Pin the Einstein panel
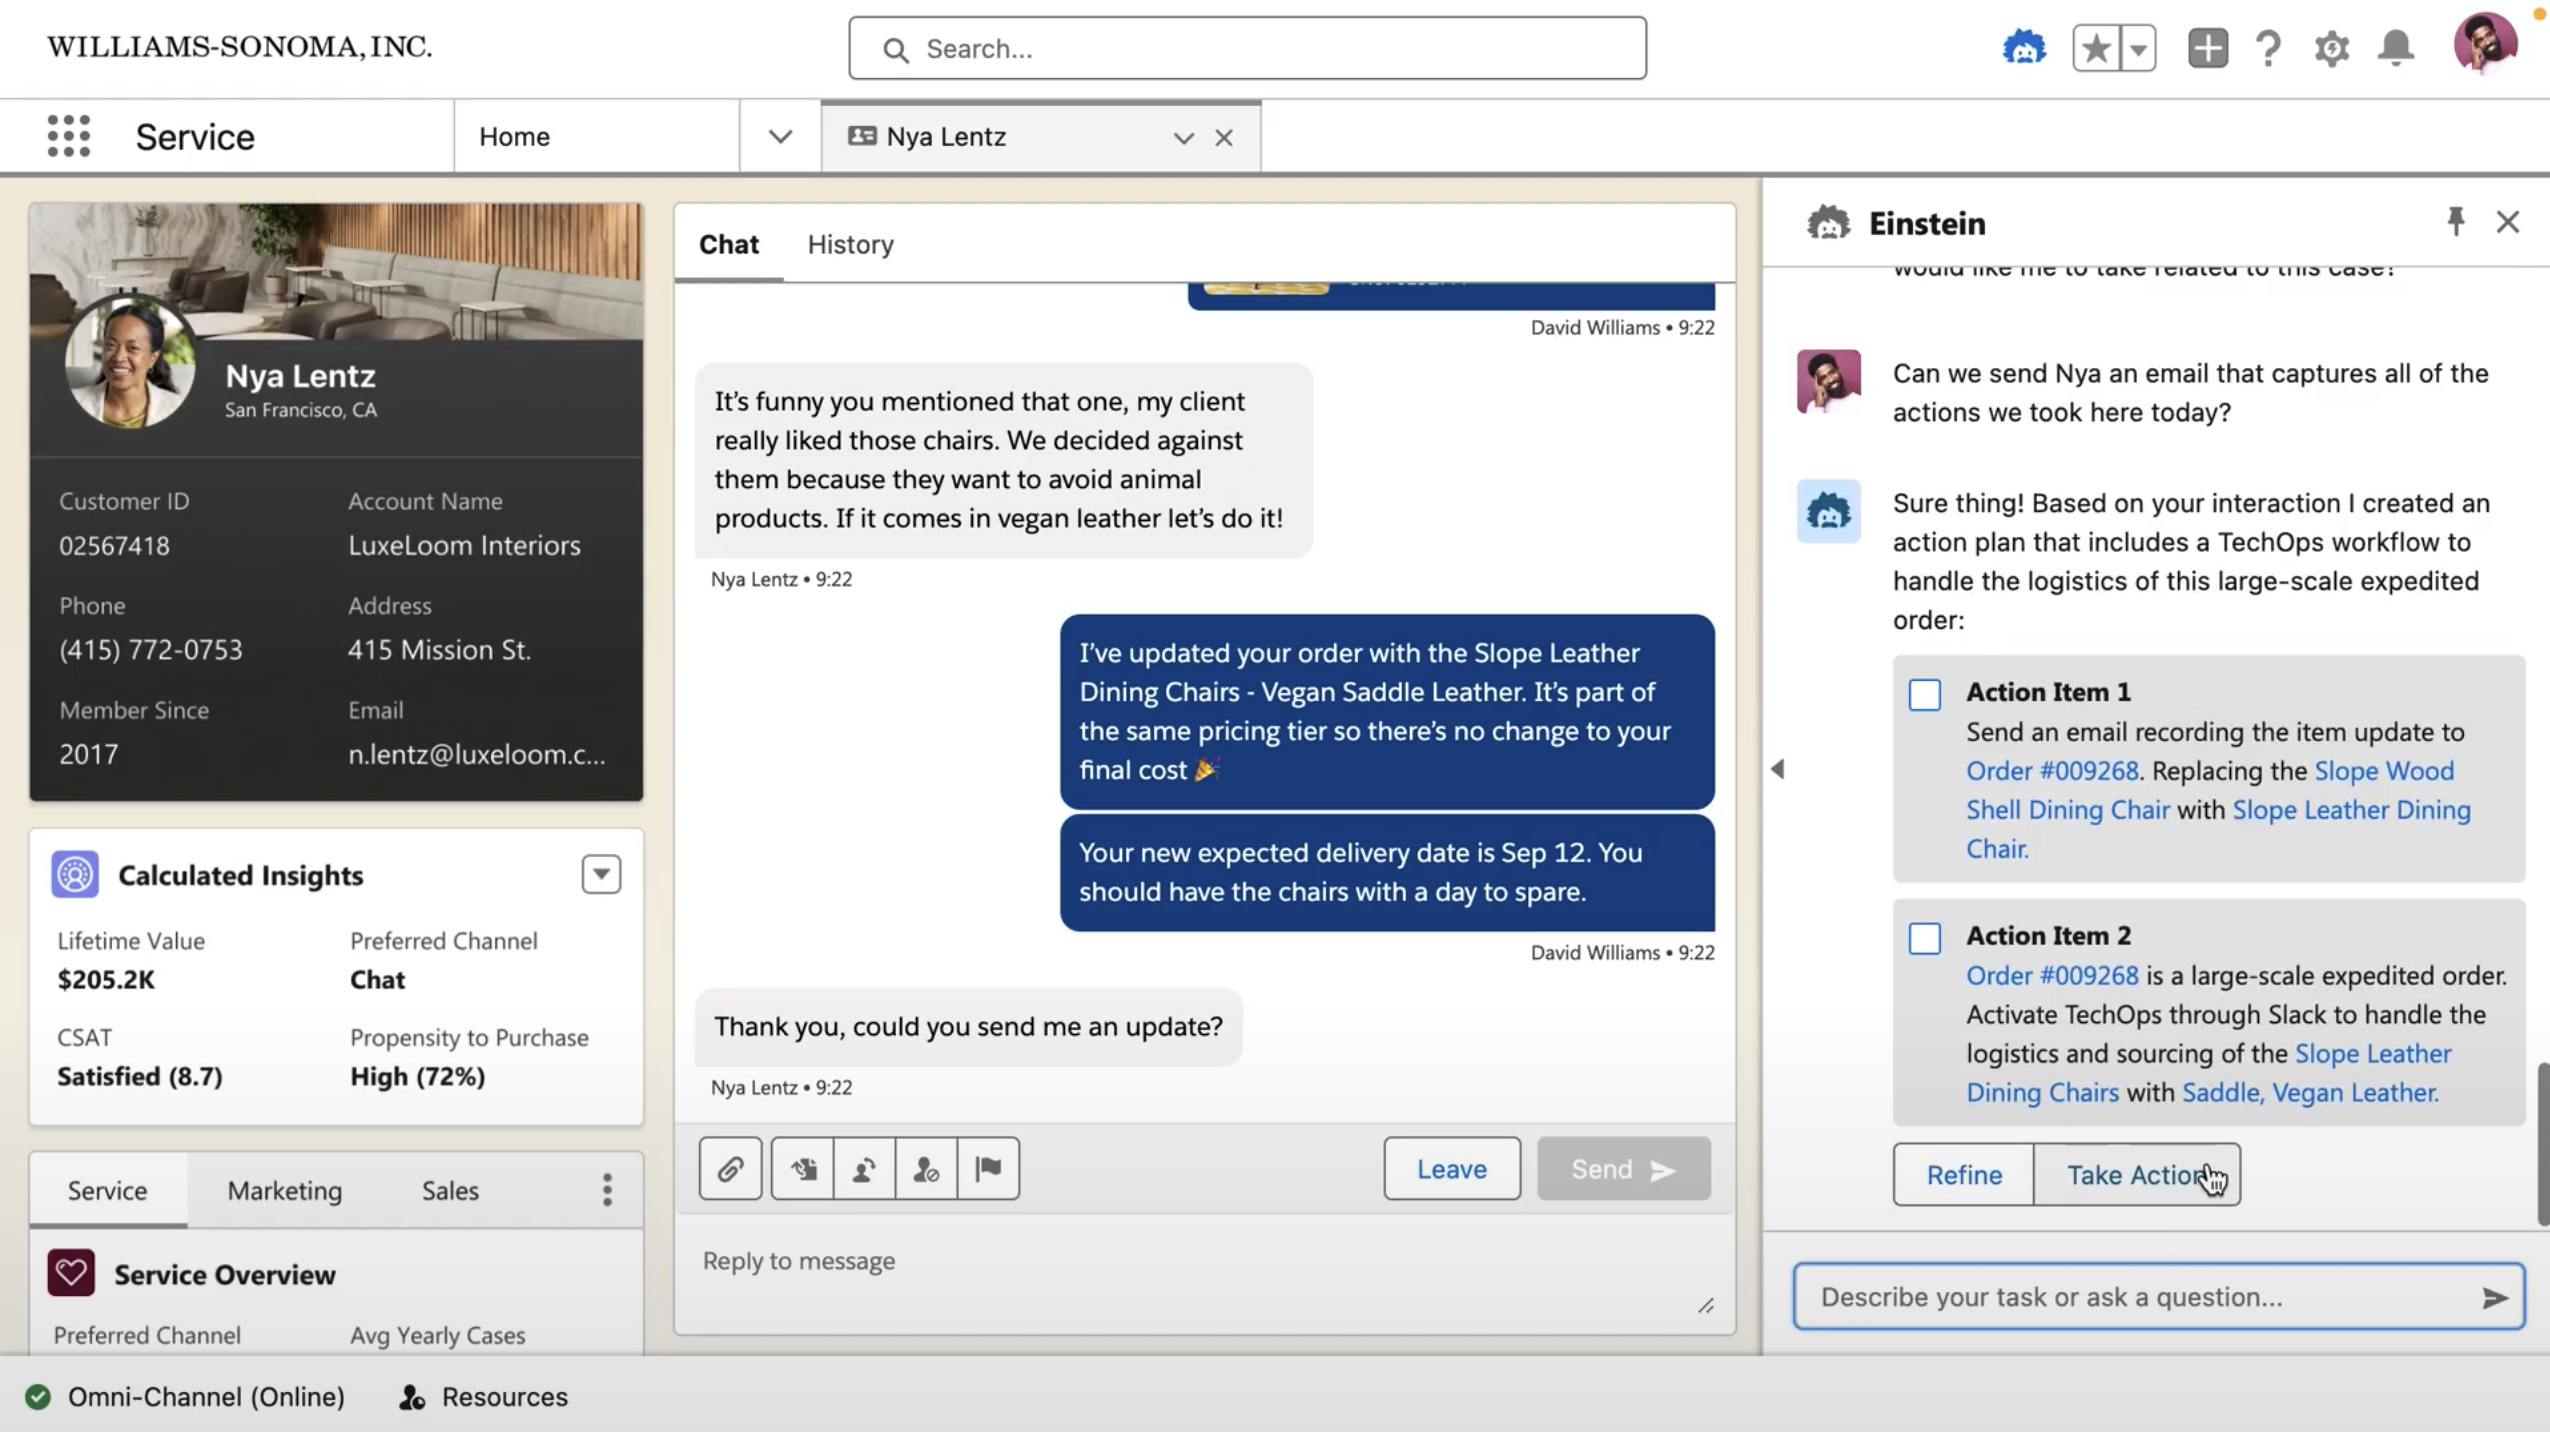This screenshot has height=1432, width=2550. pyautogui.click(x=2455, y=221)
